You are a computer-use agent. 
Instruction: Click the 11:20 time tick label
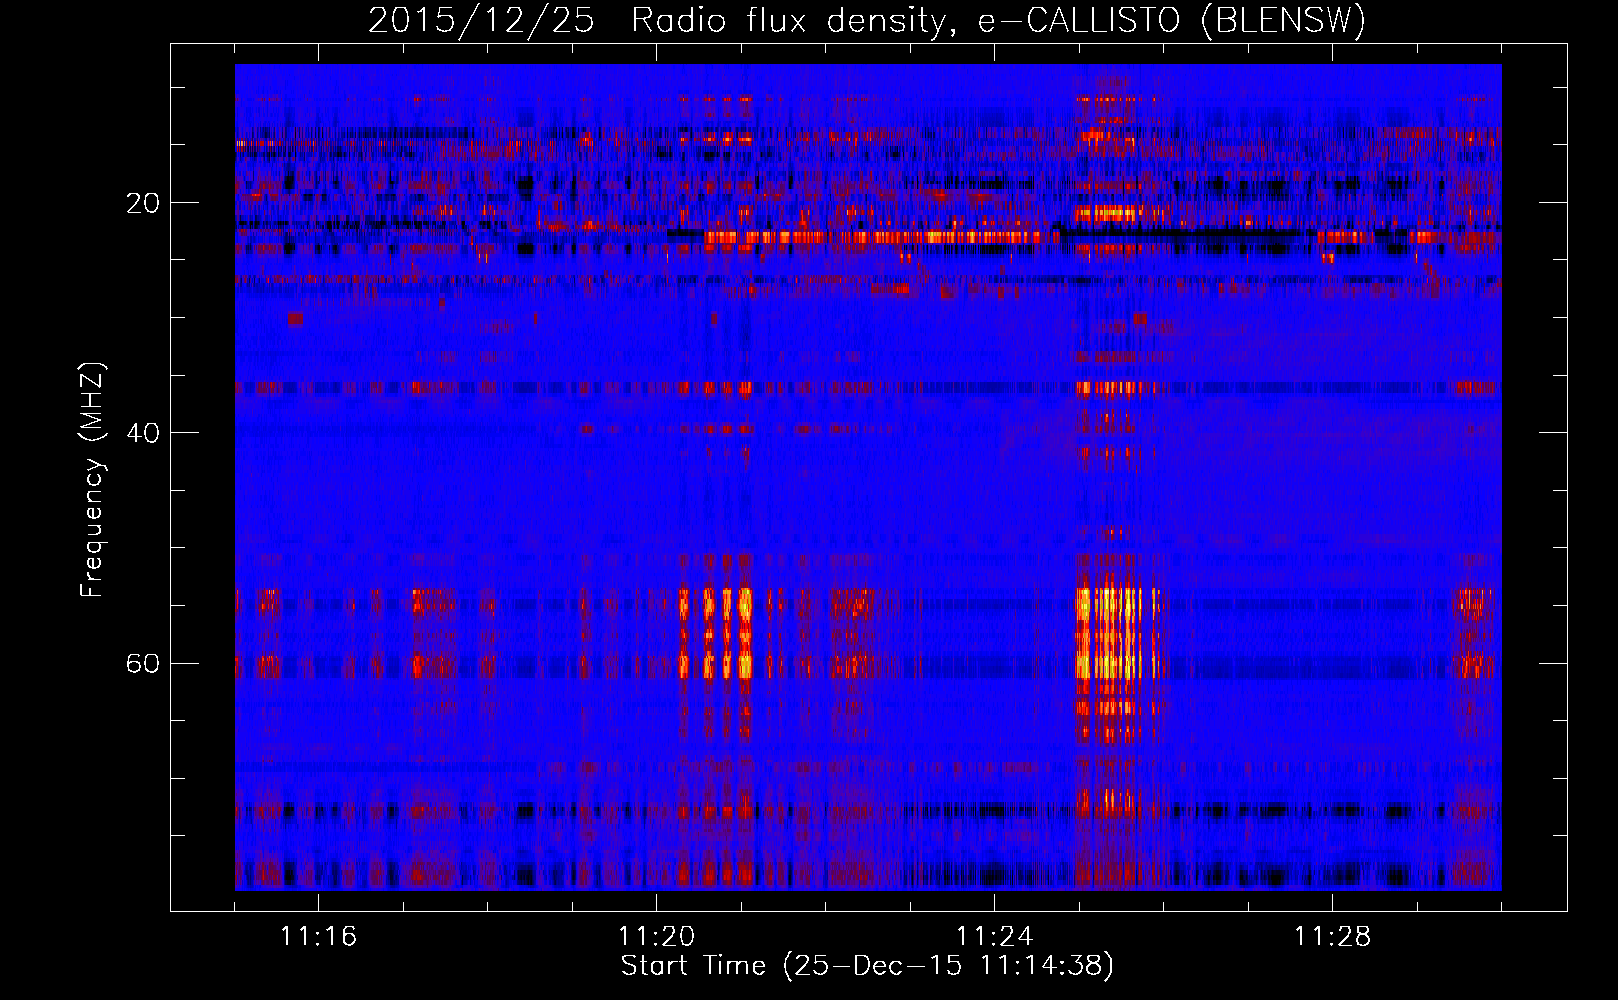(656, 937)
